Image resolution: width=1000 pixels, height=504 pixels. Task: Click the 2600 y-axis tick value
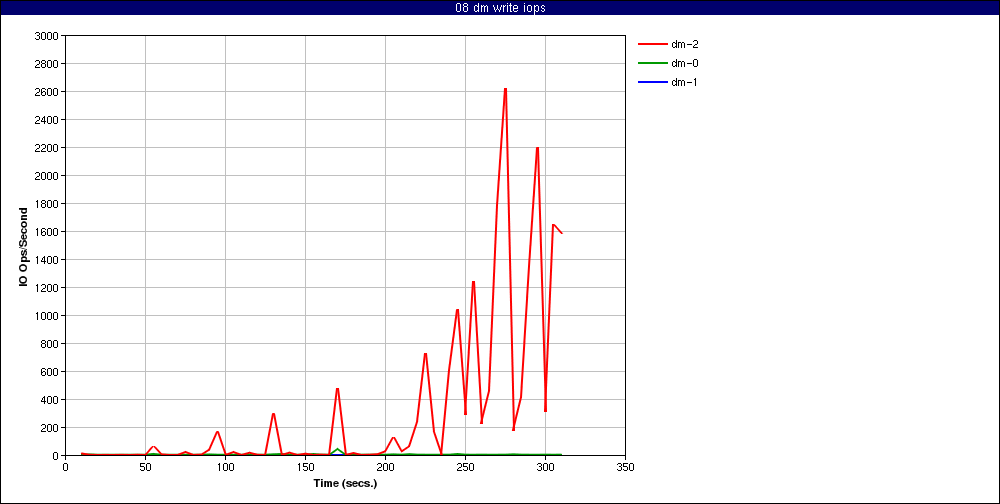coord(47,92)
